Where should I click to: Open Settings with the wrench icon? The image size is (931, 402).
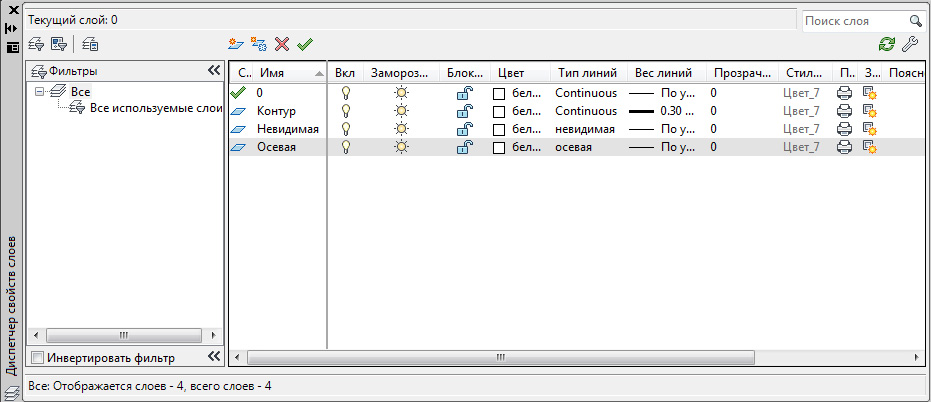[910, 44]
